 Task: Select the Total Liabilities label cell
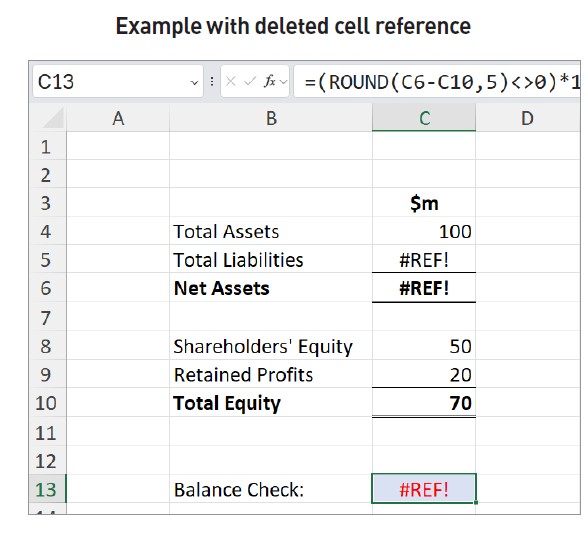[271, 259]
